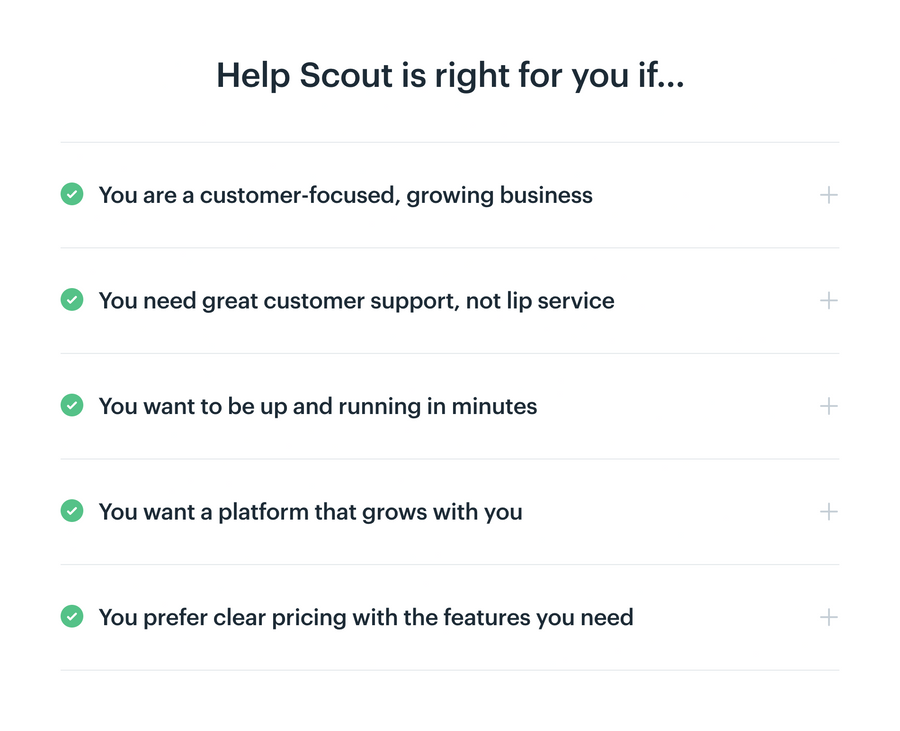Select the text 'You are a customer-focused, growing business'
Viewport: 900px width, 731px height.
[x=345, y=195]
